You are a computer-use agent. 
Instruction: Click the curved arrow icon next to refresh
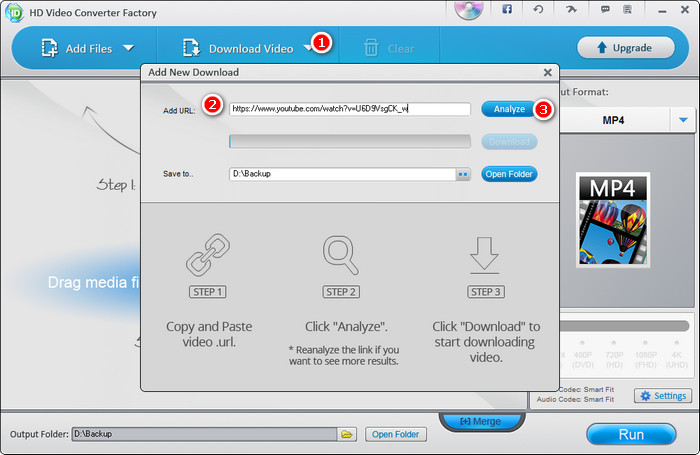[571, 9]
